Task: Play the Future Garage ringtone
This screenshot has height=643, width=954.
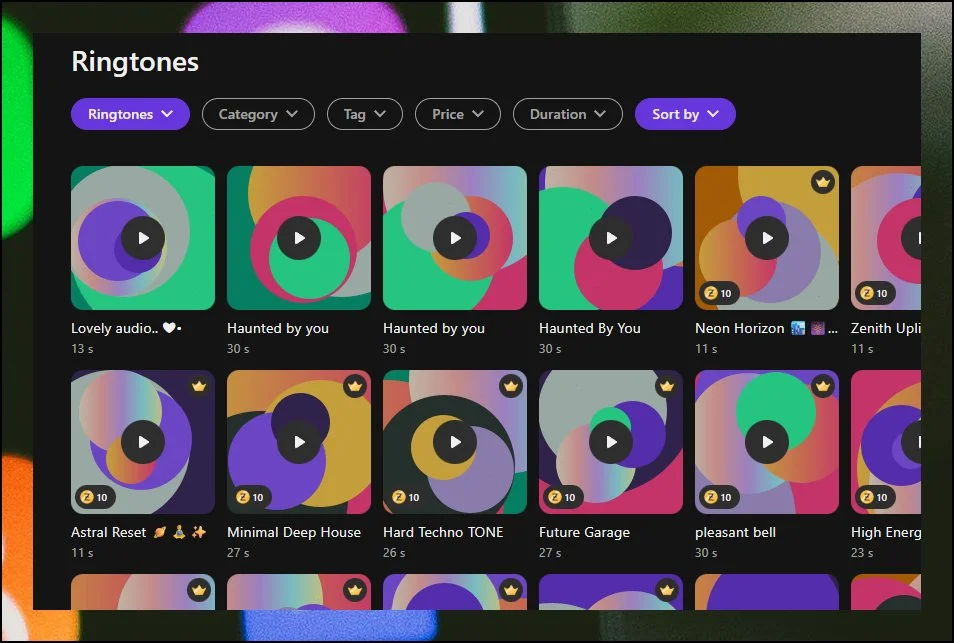Action: point(611,442)
